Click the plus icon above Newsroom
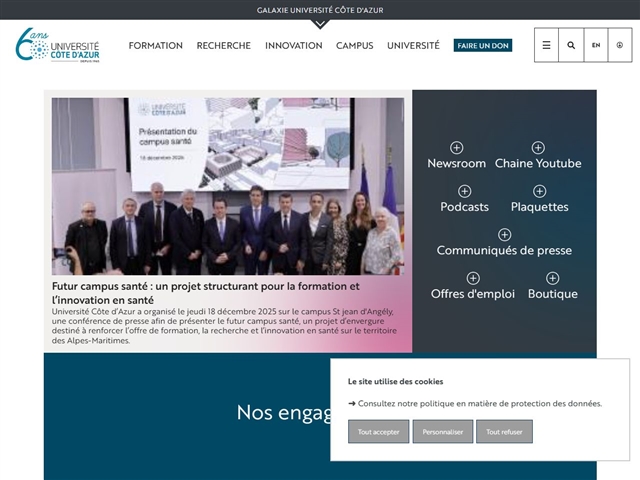The image size is (640, 480). [456, 148]
